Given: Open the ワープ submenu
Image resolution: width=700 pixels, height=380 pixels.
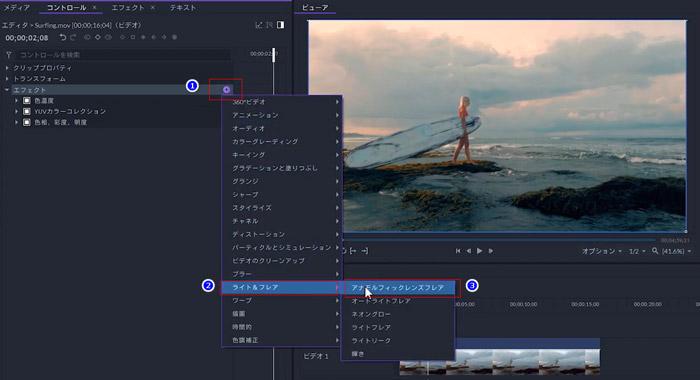Looking at the screenshot, I should (x=282, y=301).
